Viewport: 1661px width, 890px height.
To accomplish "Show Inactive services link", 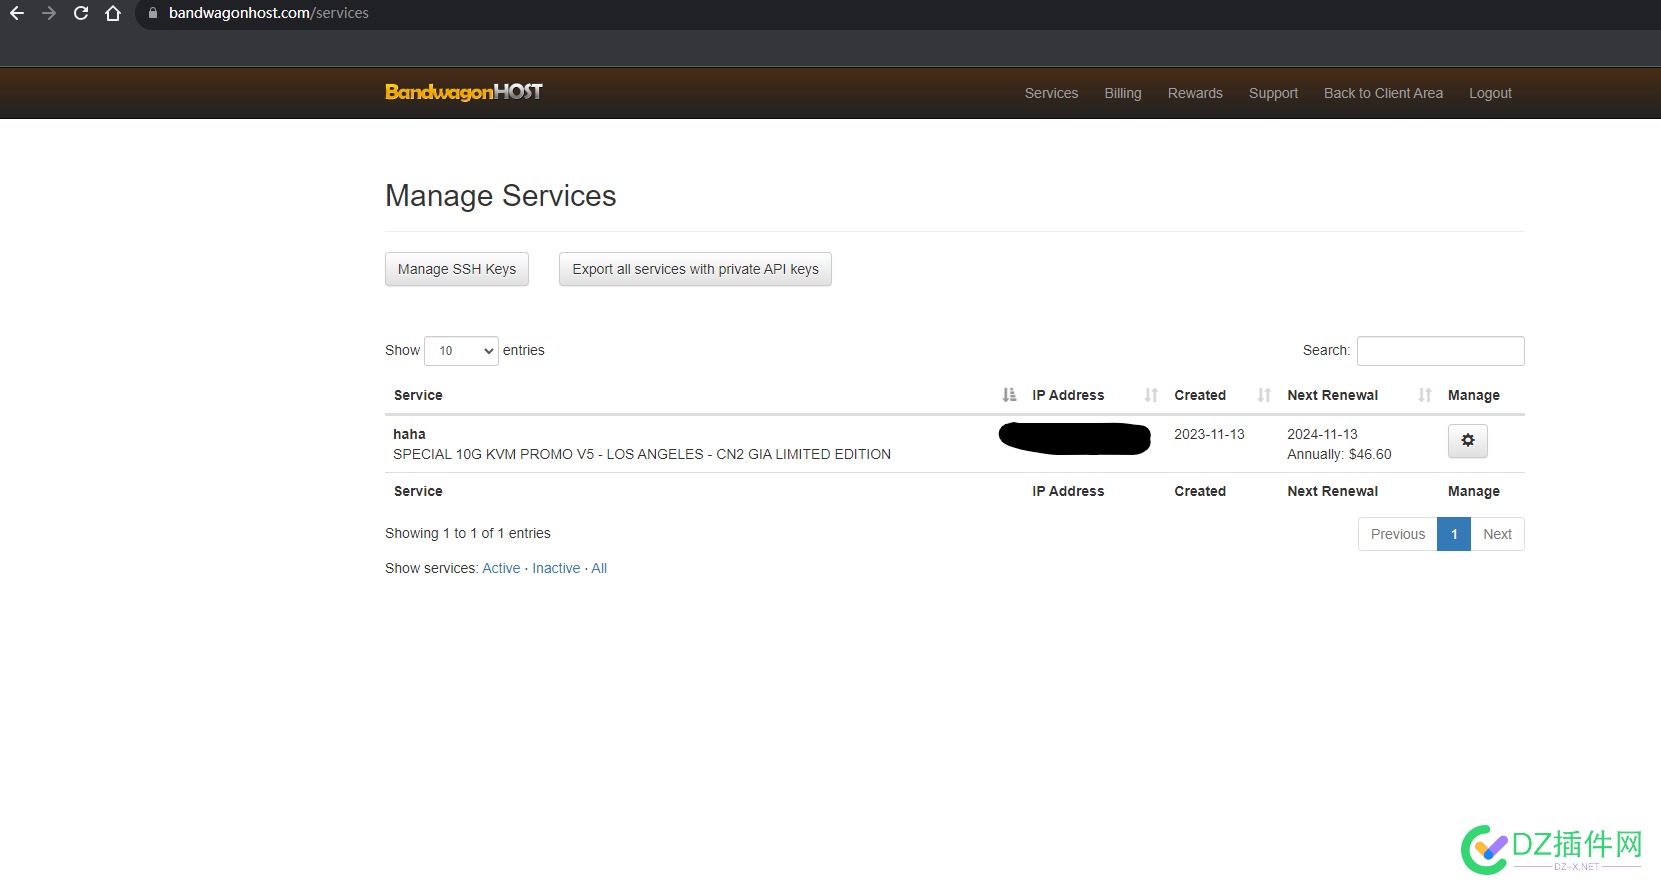I will tap(556, 568).
